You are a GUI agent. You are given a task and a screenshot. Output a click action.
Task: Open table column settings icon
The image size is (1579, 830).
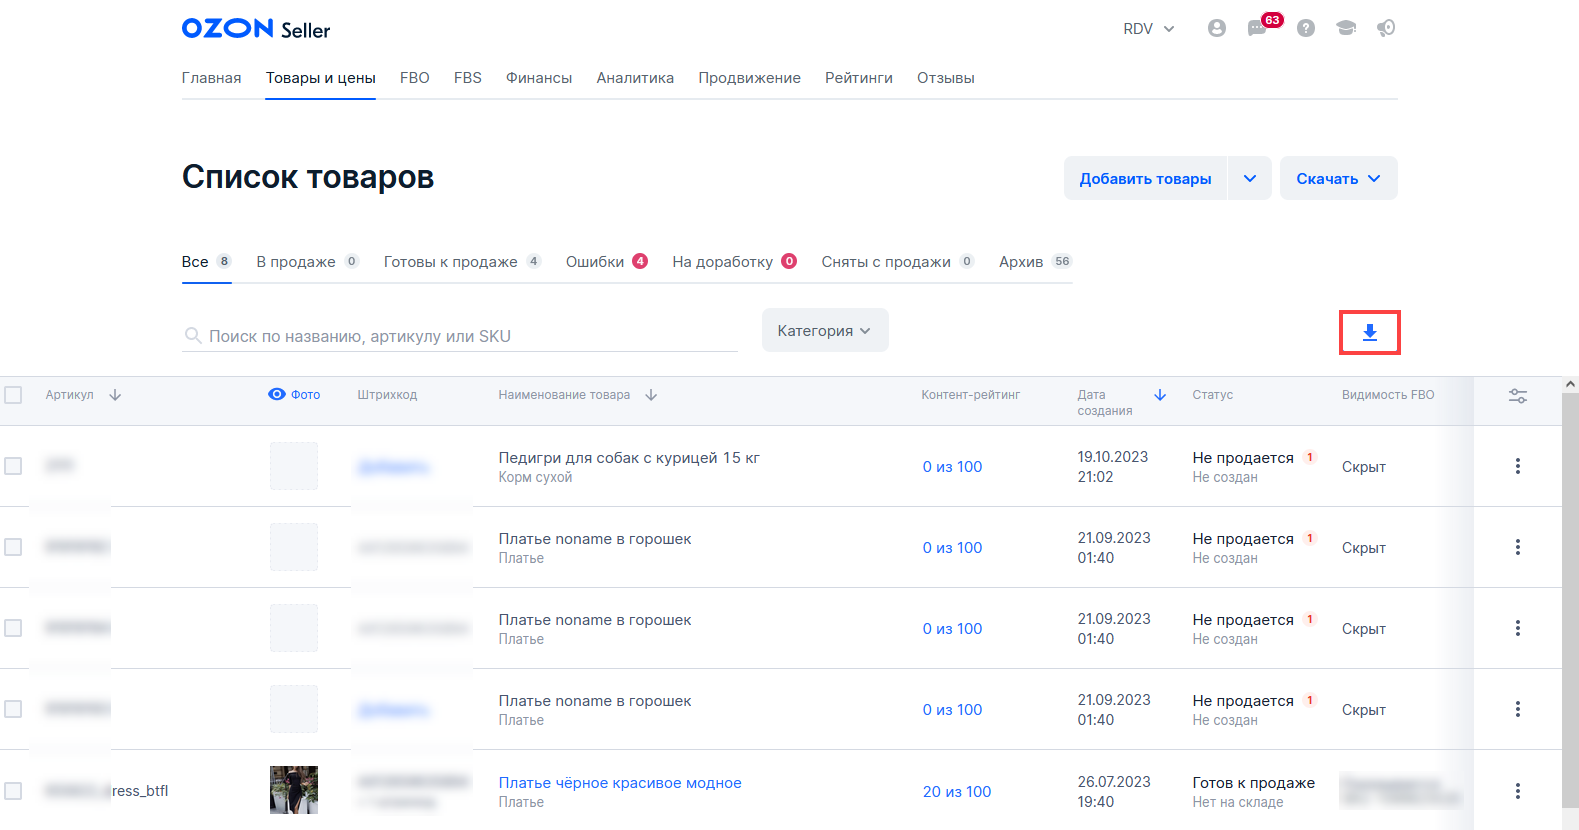pyautogui.click(x=1517, y=396)
